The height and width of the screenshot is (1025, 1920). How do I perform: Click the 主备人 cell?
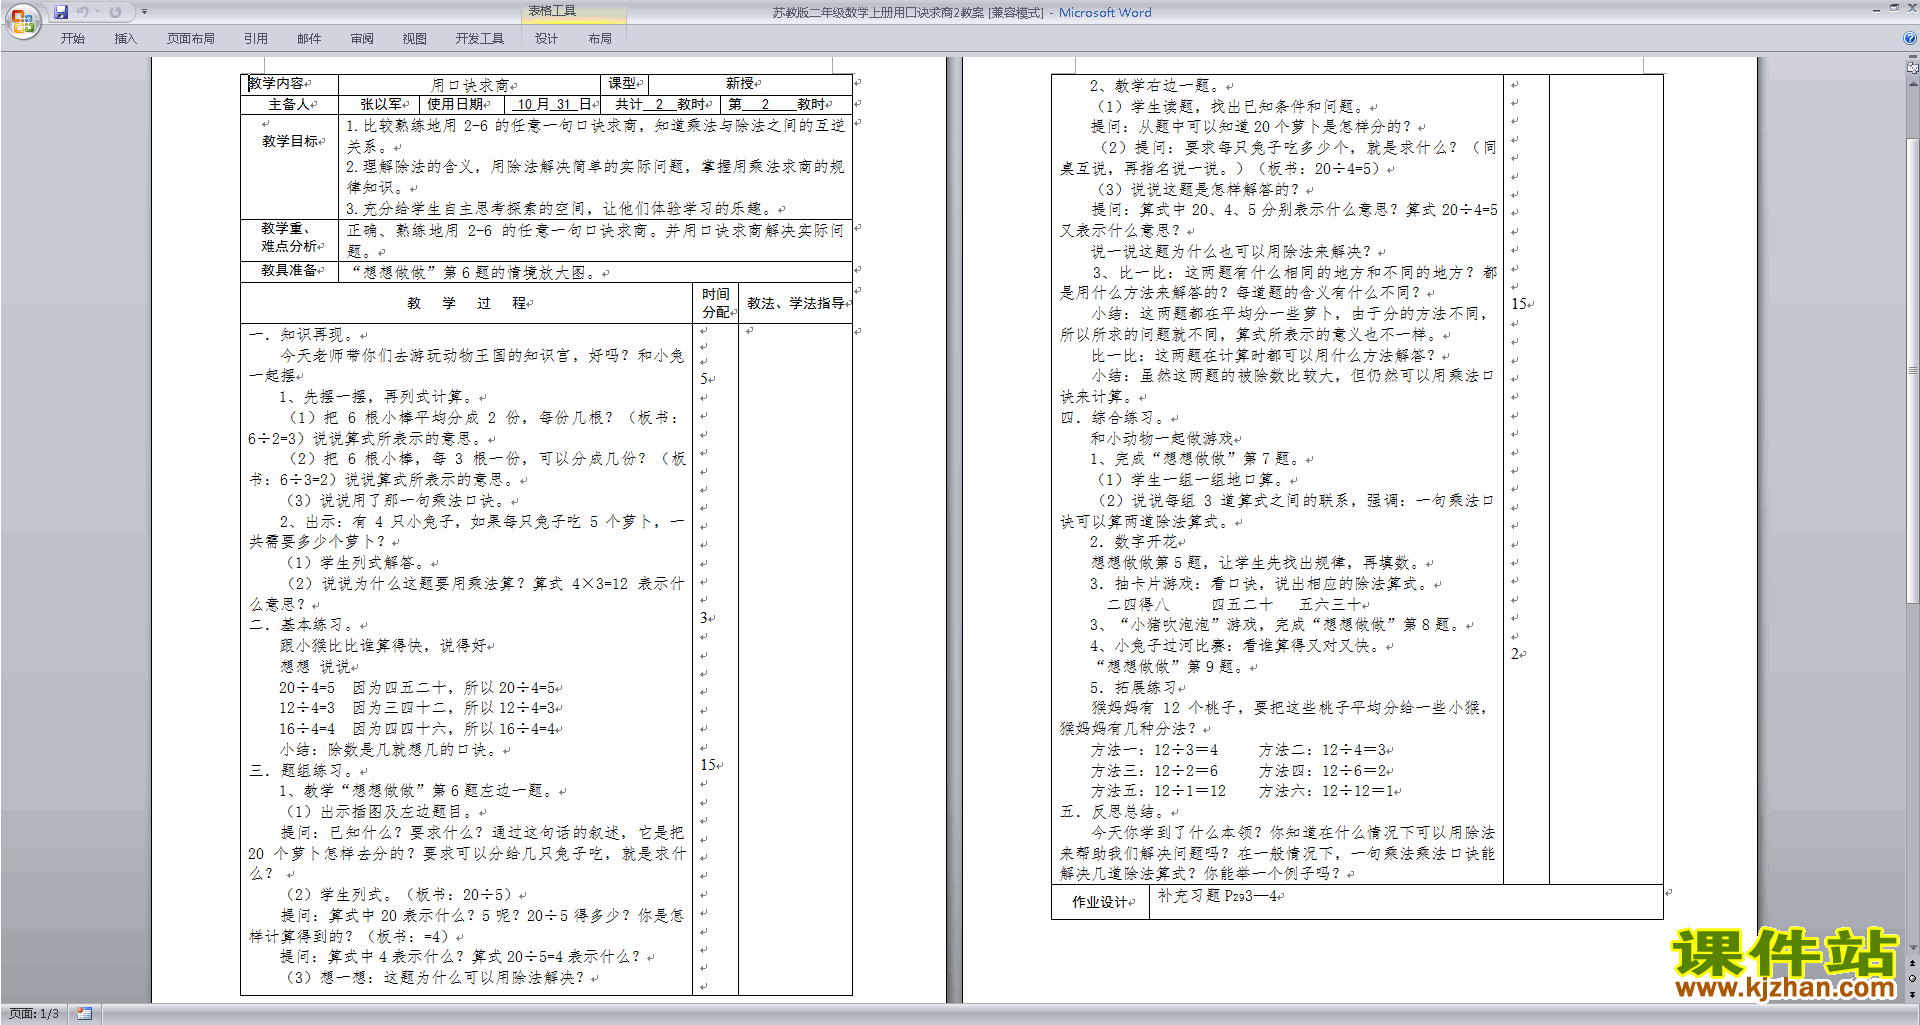tap(289, 104)
